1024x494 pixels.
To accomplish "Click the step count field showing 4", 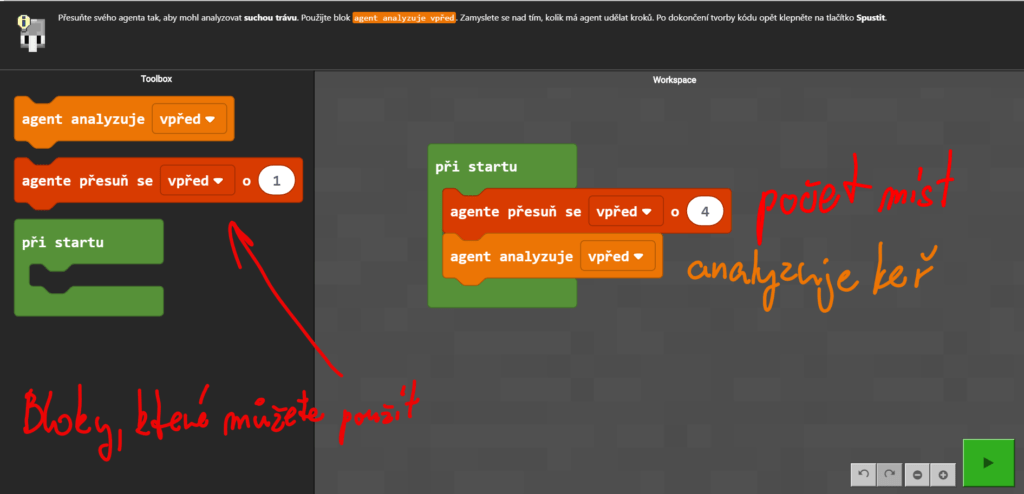I will click(705, 212).
